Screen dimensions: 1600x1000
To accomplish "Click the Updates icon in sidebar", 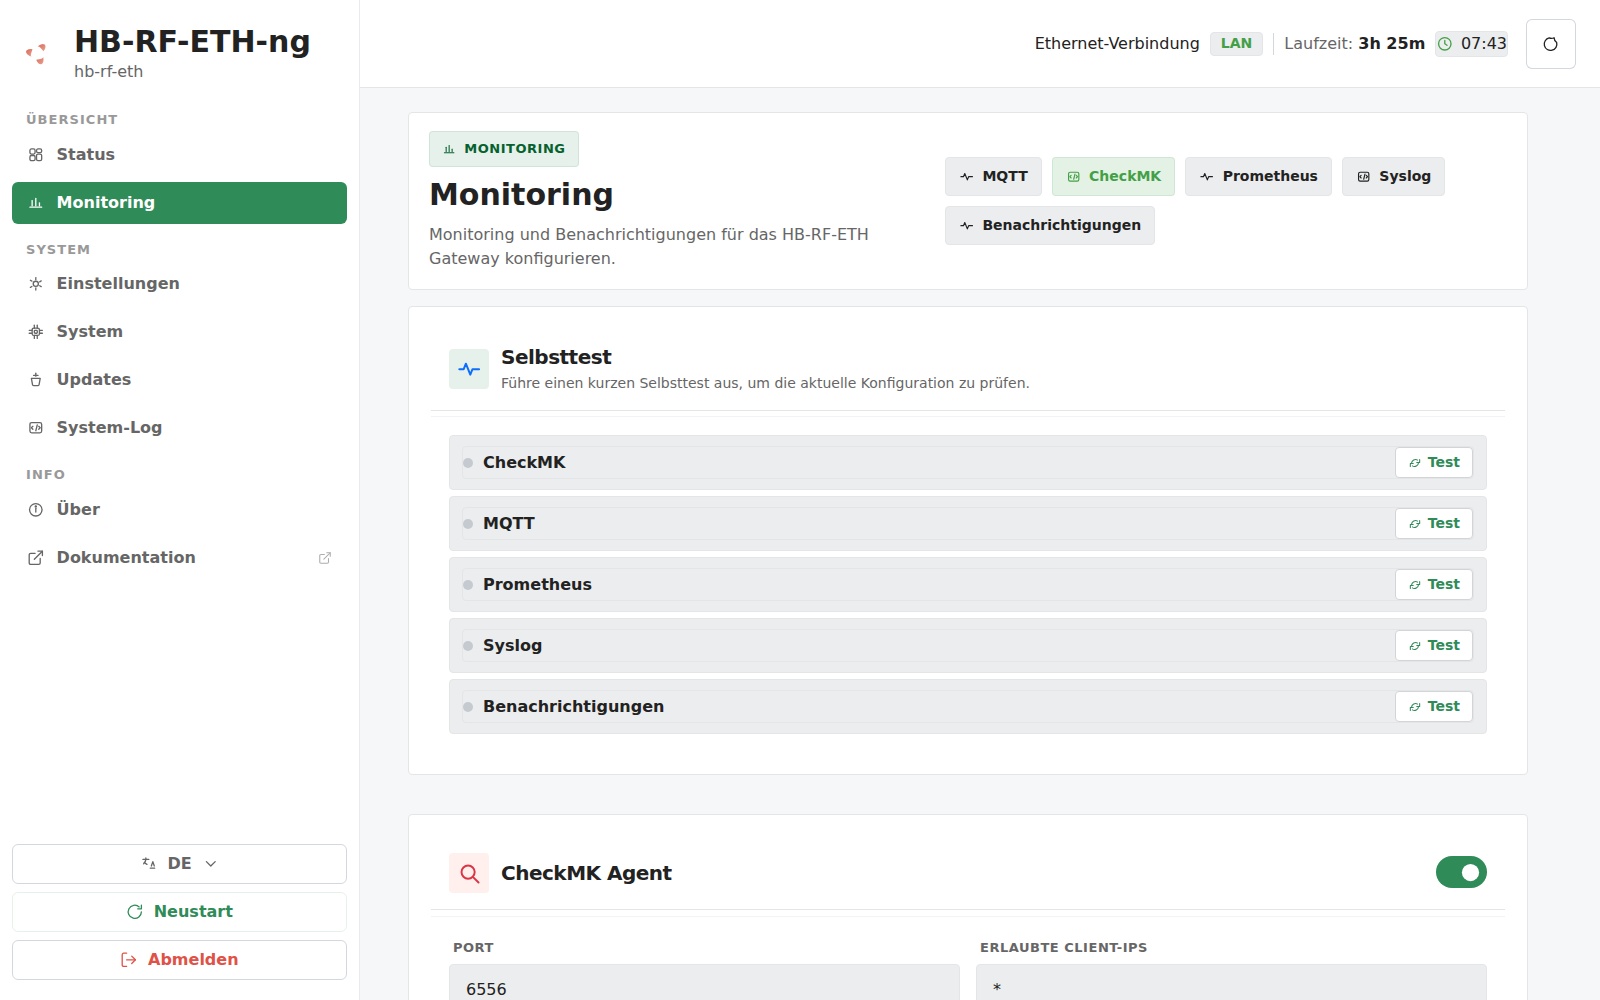I will (x=36, y=380).
